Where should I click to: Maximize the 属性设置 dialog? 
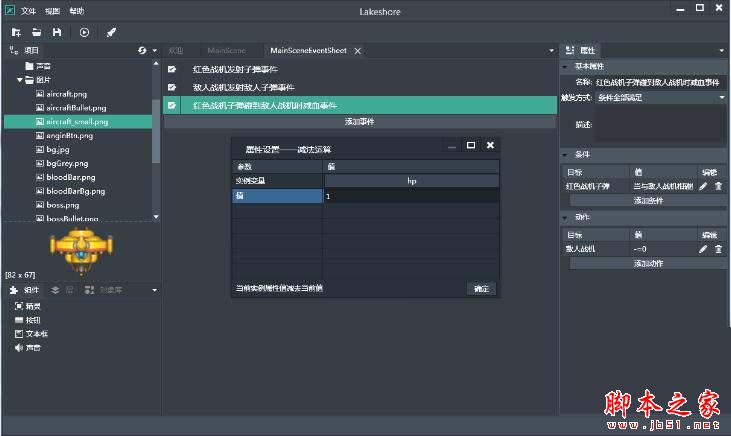pyautogui.click(x=471, y=145)
